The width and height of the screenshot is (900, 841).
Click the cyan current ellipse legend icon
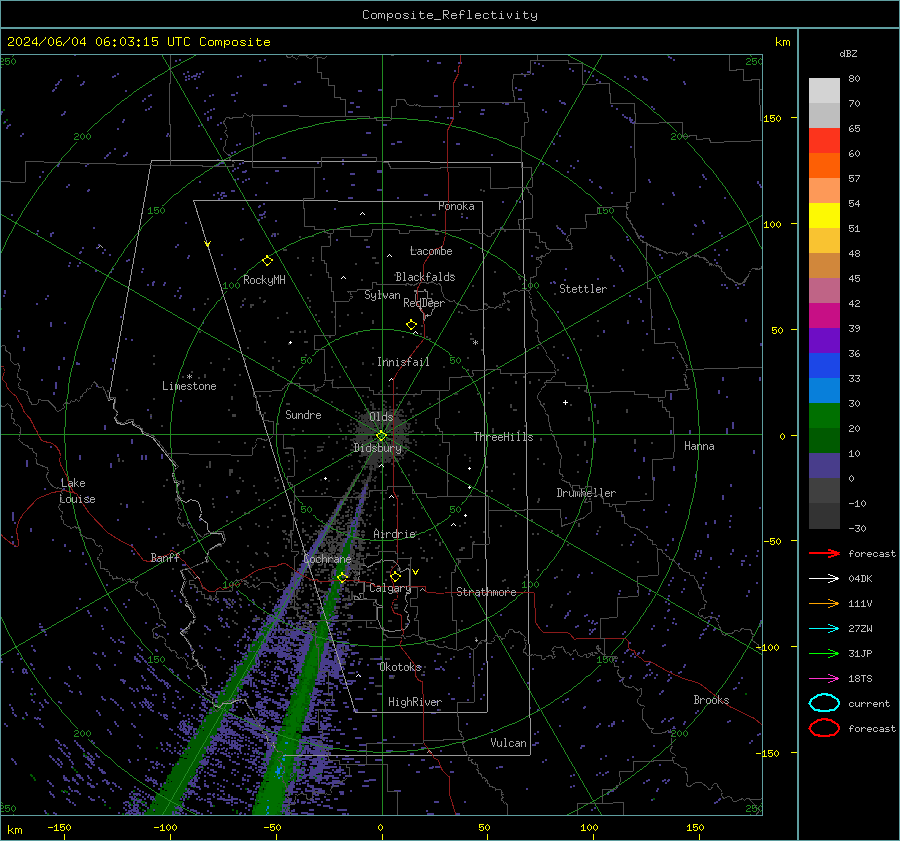coord(824,703)
